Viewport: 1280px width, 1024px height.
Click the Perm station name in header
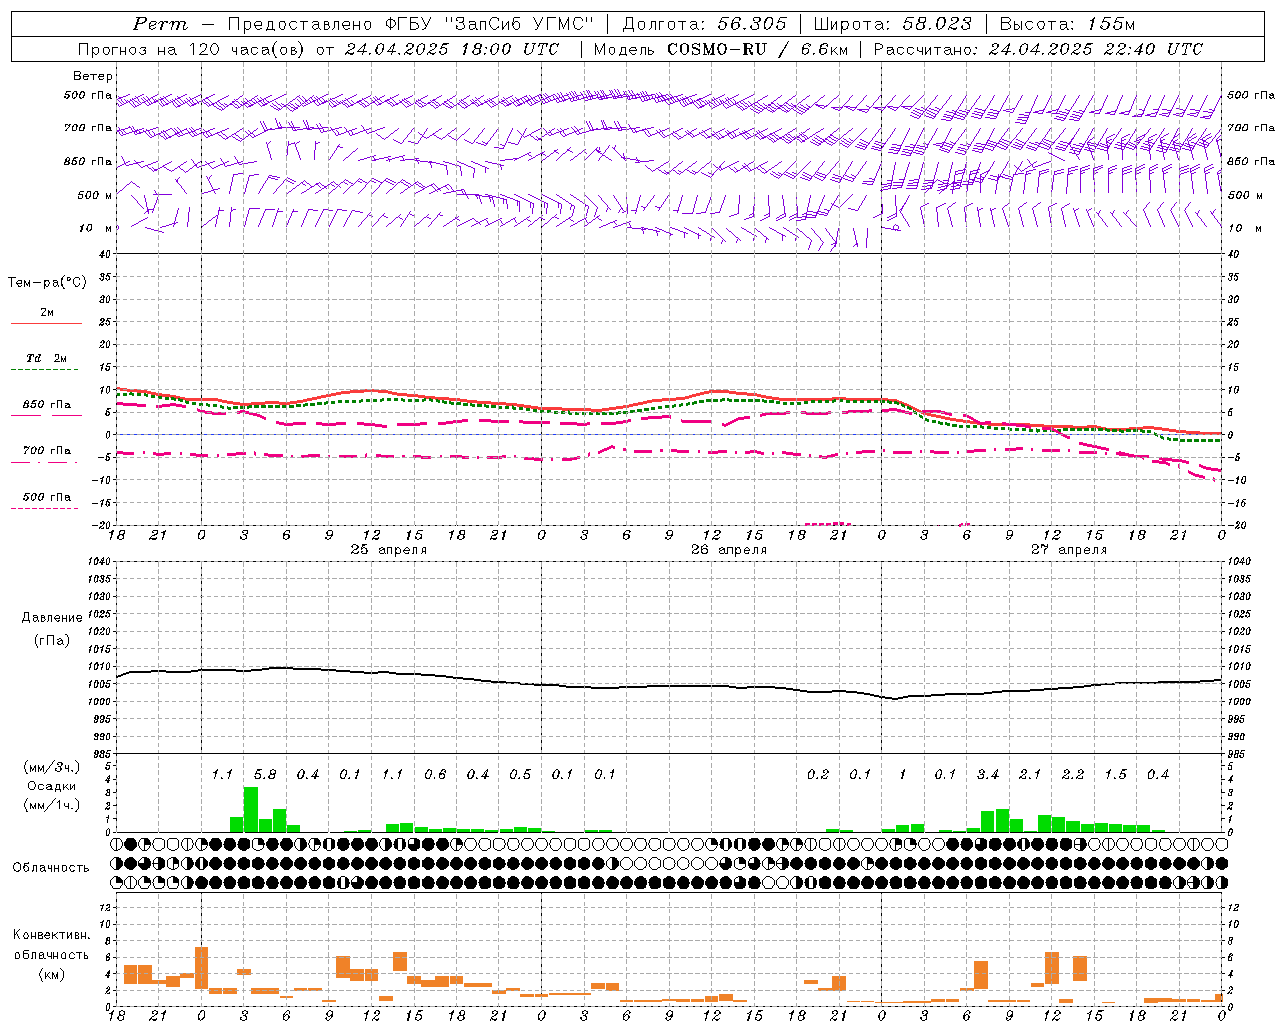point(160,24)
